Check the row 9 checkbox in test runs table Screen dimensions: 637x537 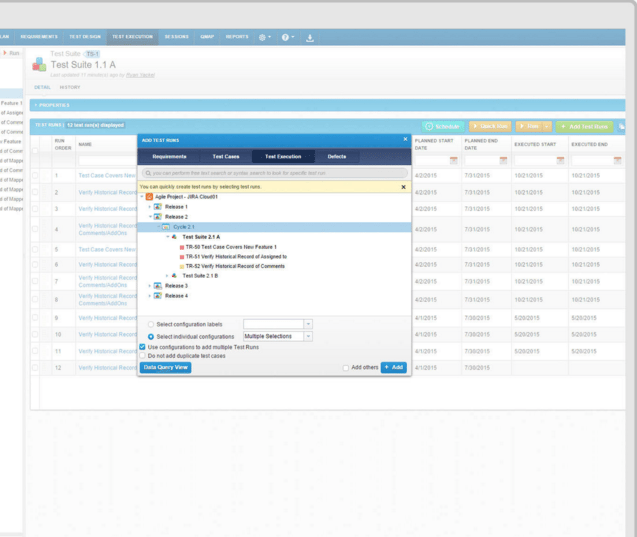coord(35,318)
